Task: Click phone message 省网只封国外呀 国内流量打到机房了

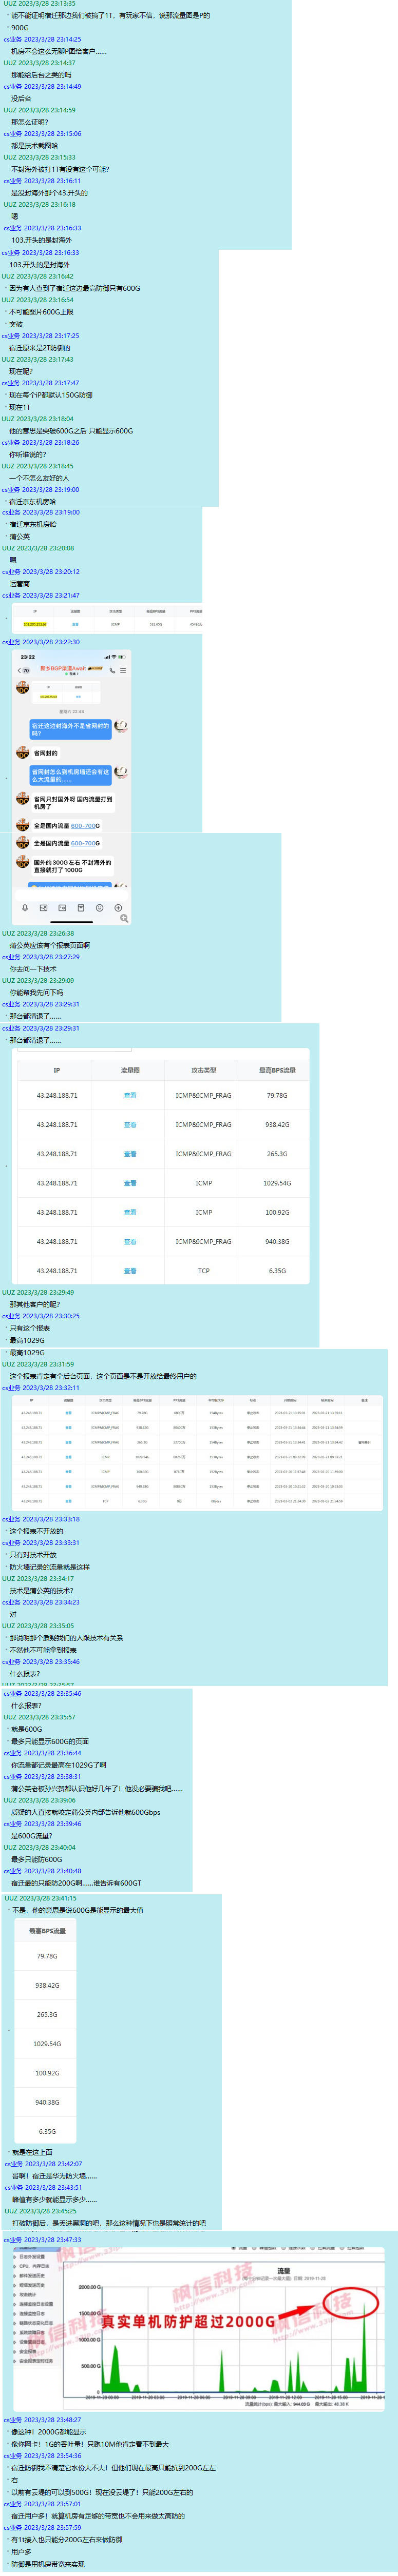Action: [x=73, y=803]
